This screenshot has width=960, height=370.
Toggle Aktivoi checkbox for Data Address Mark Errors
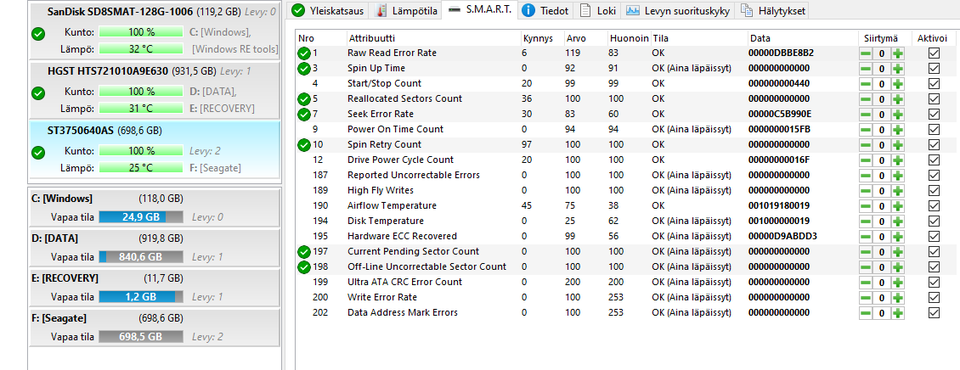click(934, 313)
